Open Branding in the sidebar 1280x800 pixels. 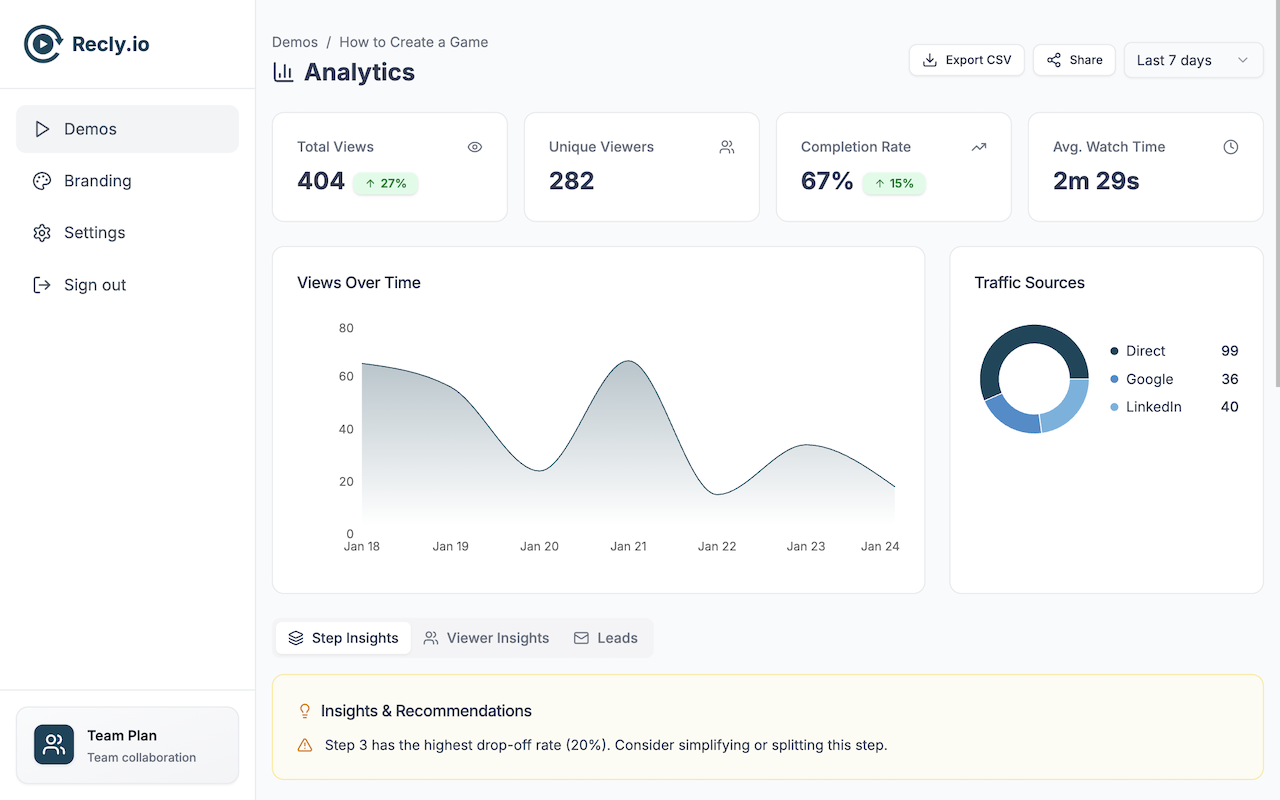tap(97, 181)
